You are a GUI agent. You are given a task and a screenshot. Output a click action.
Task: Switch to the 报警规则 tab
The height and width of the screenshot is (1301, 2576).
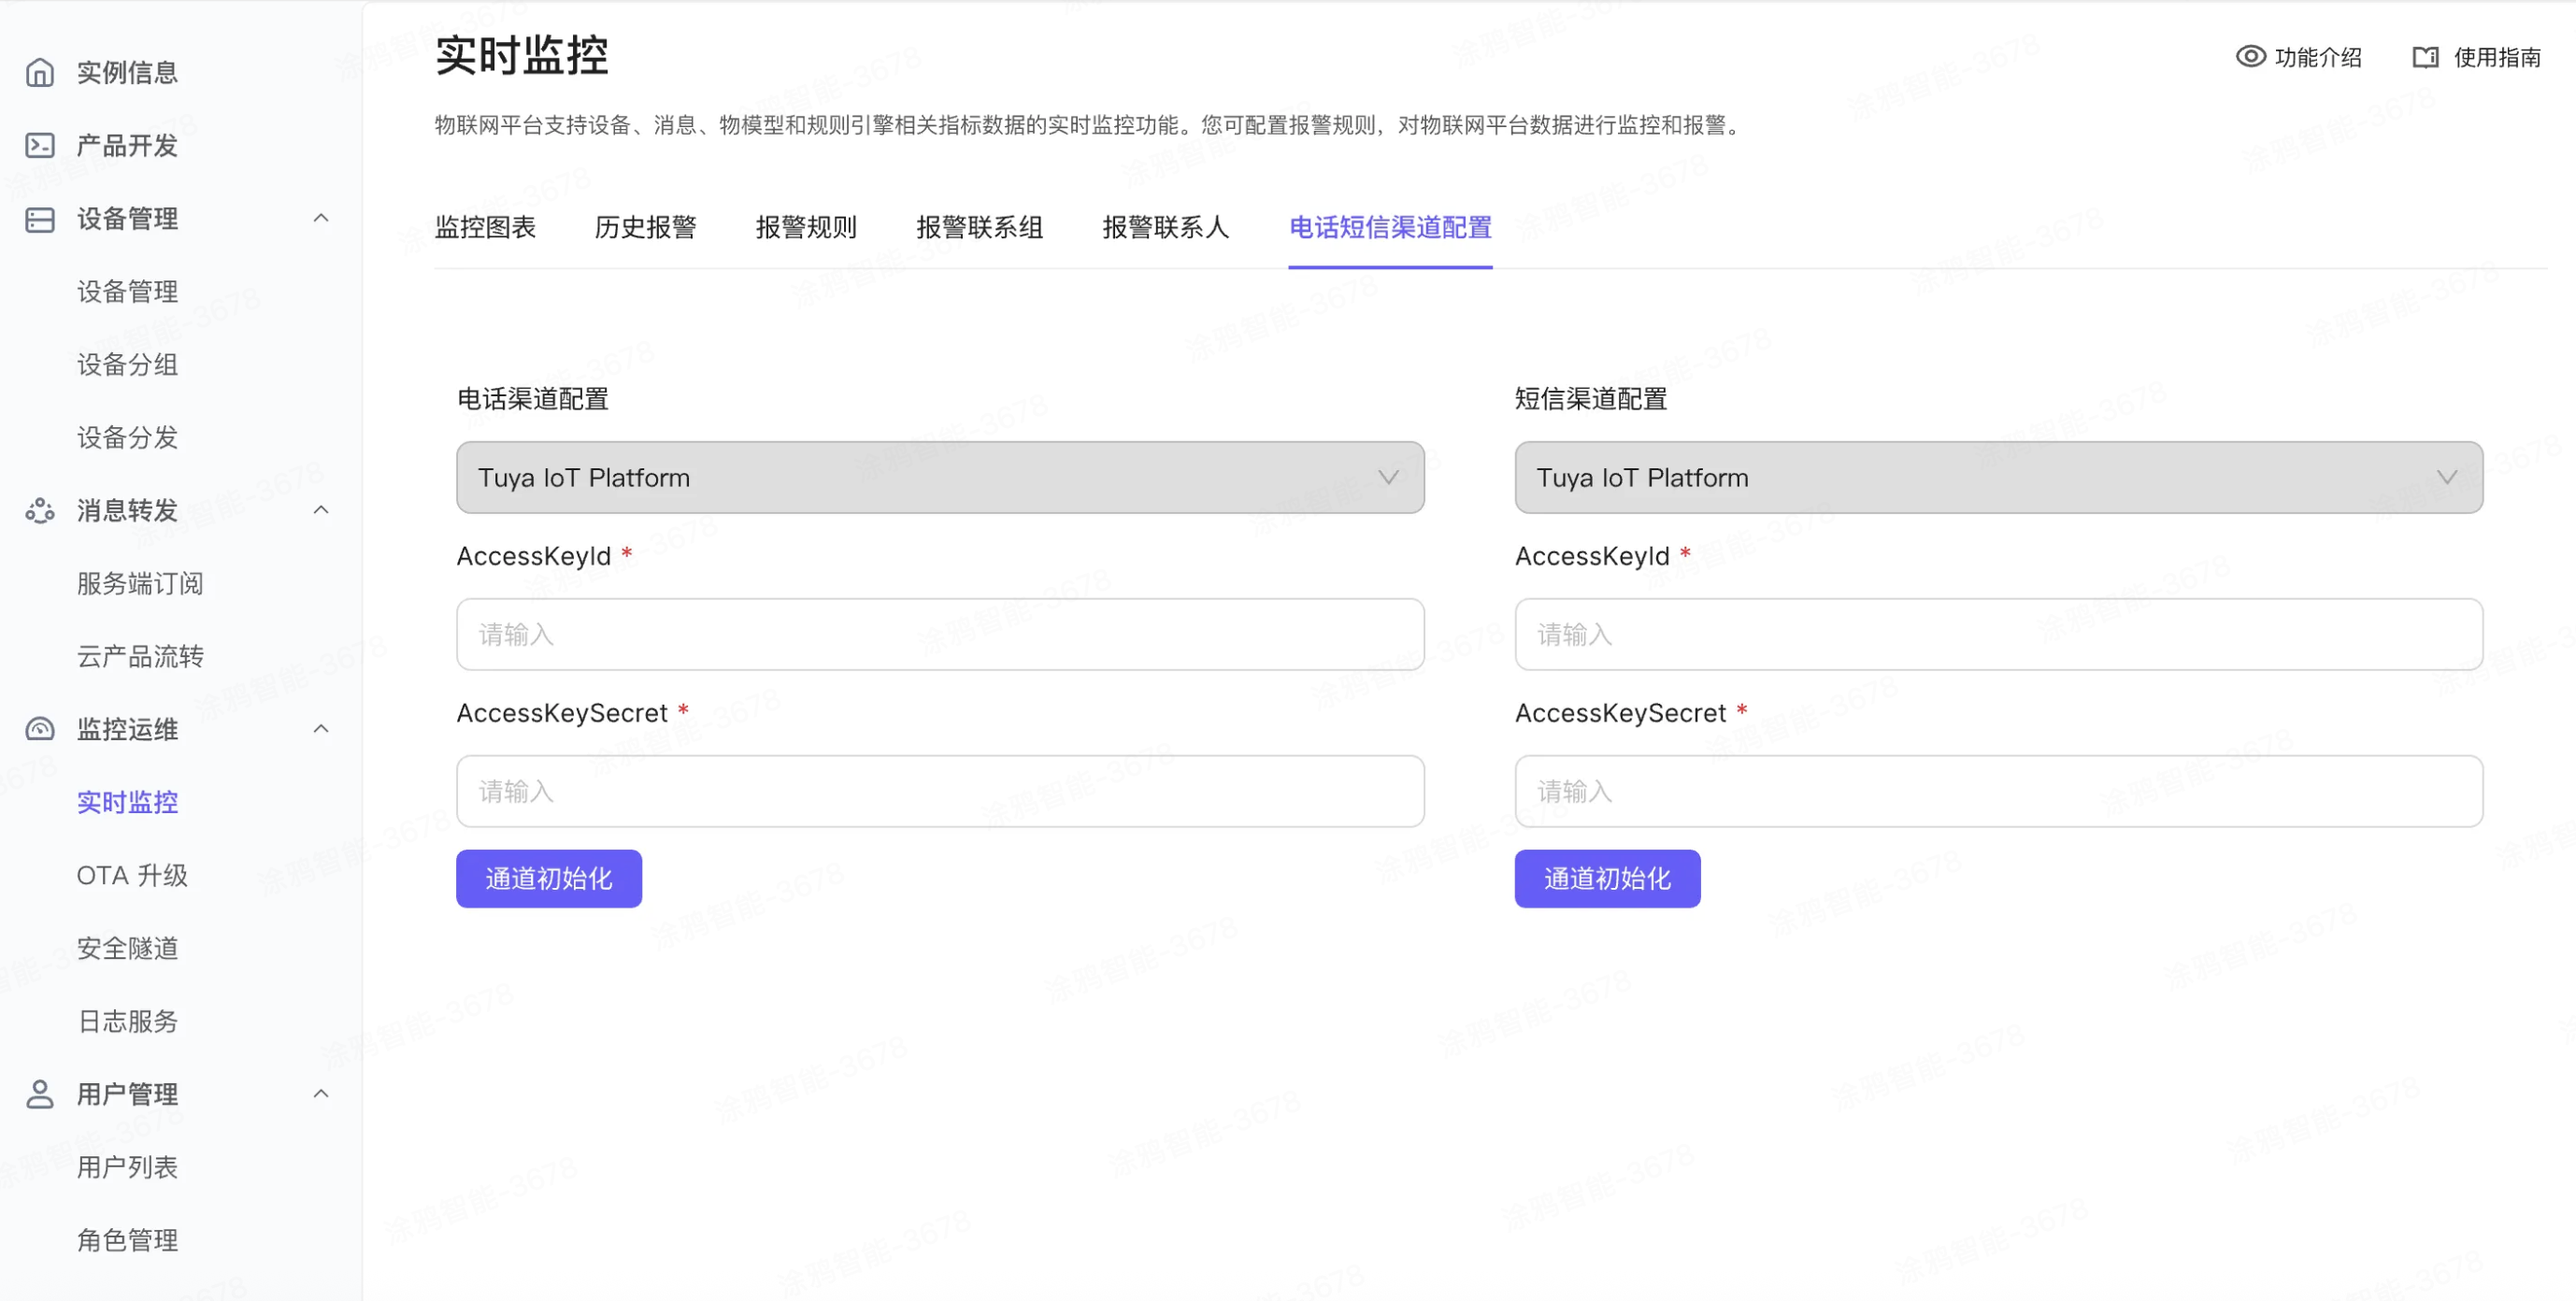coord(806,228)
